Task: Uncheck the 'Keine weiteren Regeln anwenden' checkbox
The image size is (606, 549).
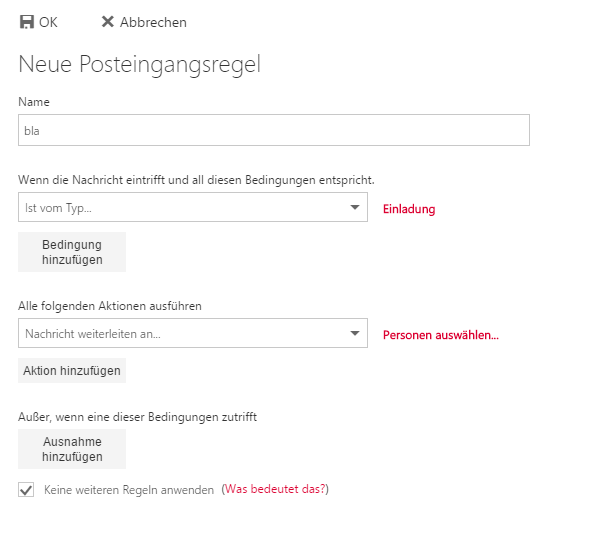Action: point(26,490)
